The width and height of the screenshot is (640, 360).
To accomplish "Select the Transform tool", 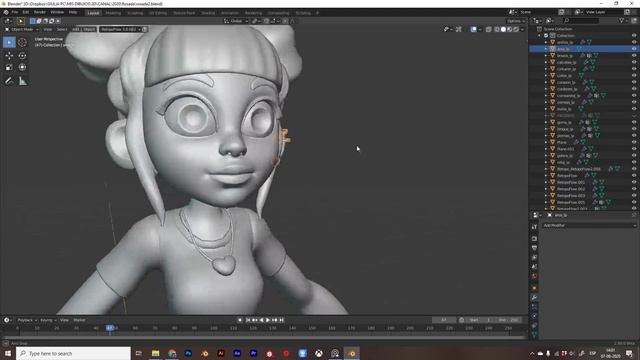I will (x=22, y=67).
